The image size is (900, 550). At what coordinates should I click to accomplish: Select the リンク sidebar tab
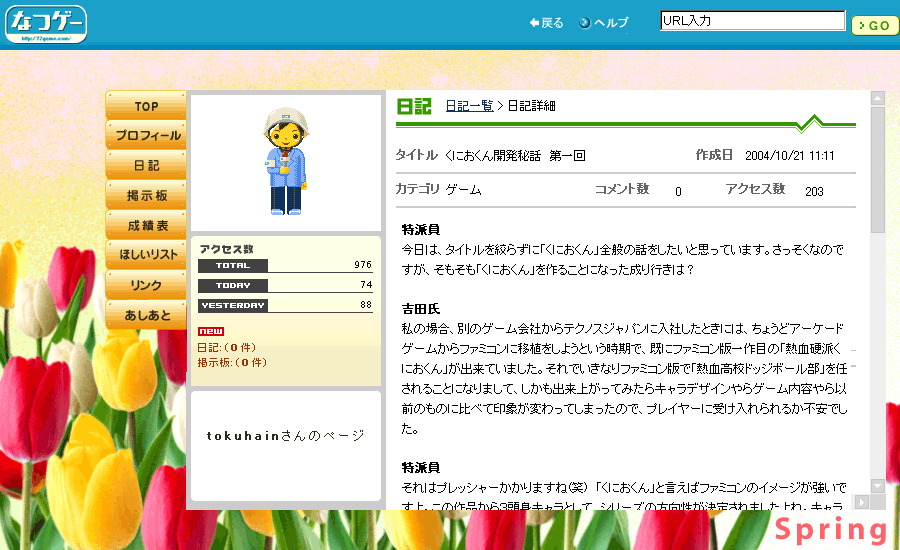pos(146,285)
